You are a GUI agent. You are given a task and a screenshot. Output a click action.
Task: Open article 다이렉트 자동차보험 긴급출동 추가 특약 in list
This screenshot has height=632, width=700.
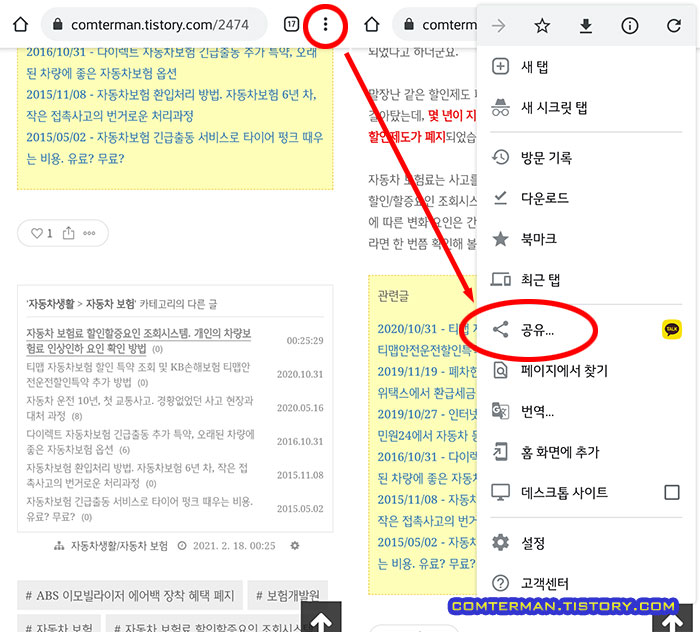click(140, 441)
